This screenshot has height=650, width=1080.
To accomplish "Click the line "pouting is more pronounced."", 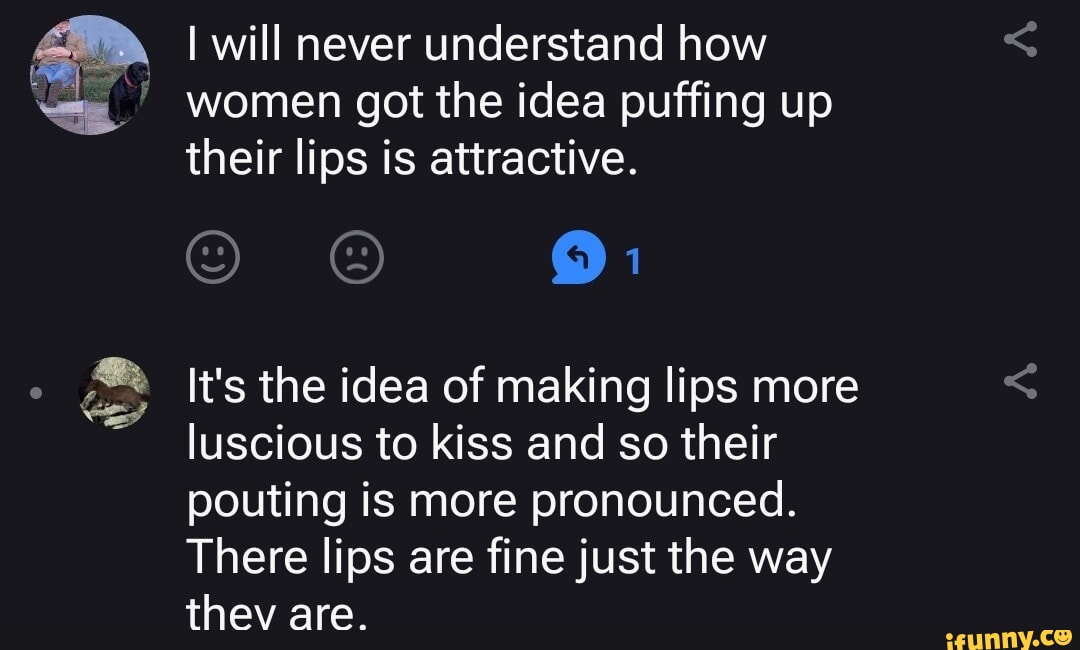I will click(492, 502).
